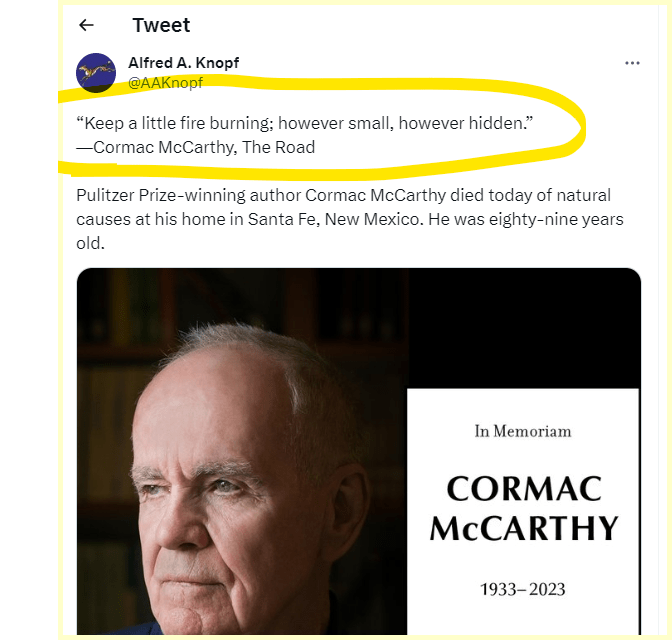Click the green sidebar strip on left
The width and height of the screenshot is (672, 640).
click(28, 320)
